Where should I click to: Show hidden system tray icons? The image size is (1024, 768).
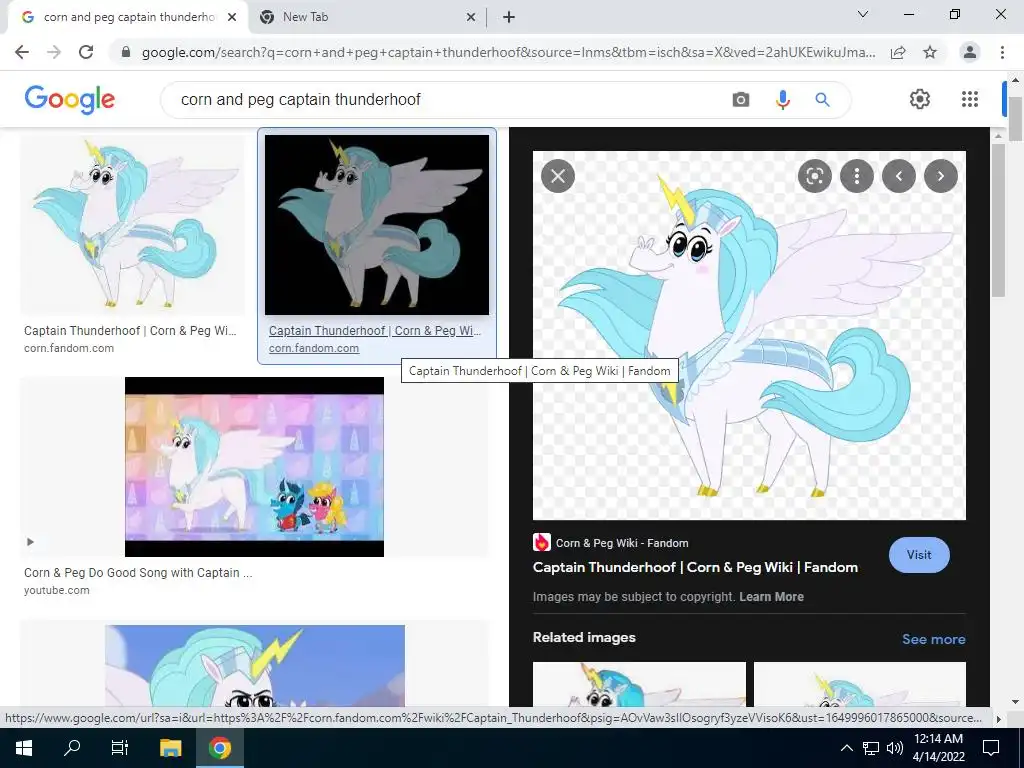click(846, 748)
